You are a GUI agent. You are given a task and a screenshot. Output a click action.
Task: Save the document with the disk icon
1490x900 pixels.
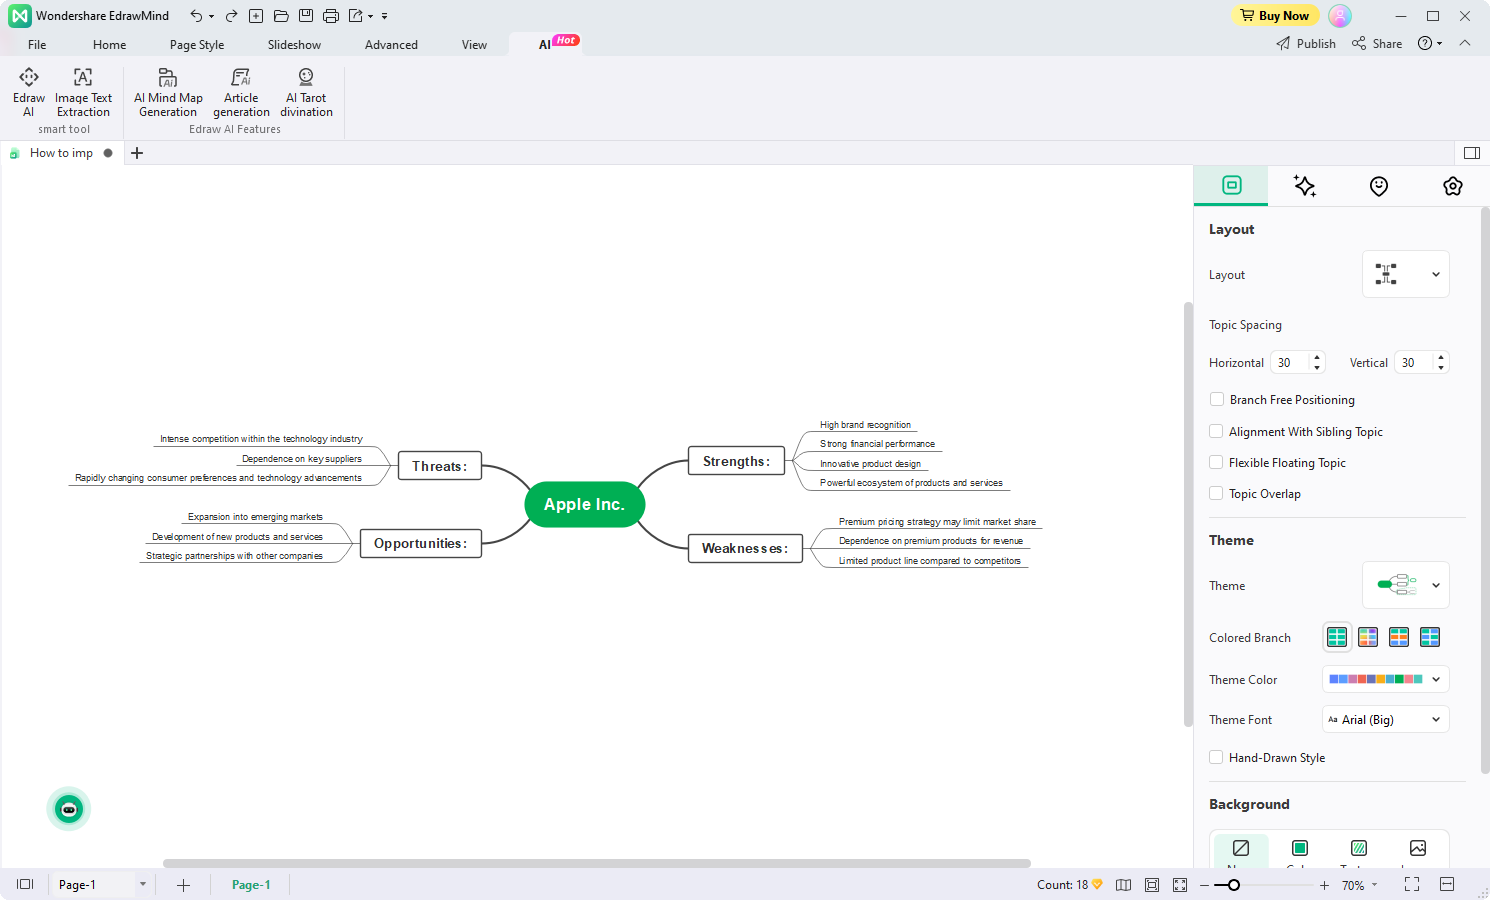click(306, 16)
